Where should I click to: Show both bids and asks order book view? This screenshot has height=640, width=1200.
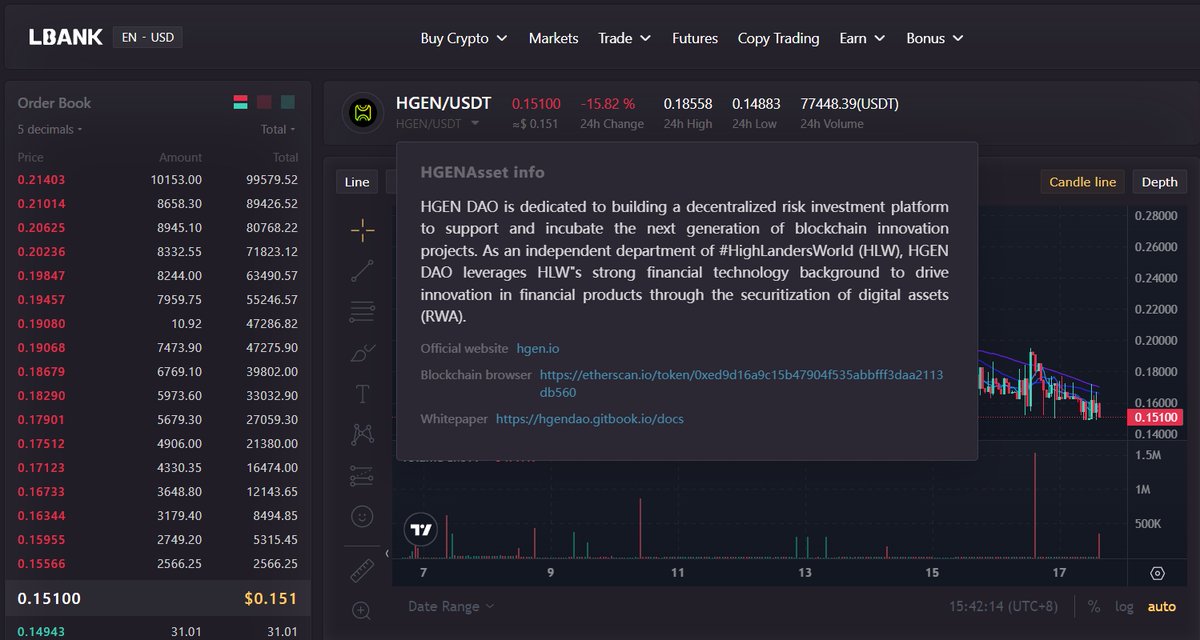240,102
